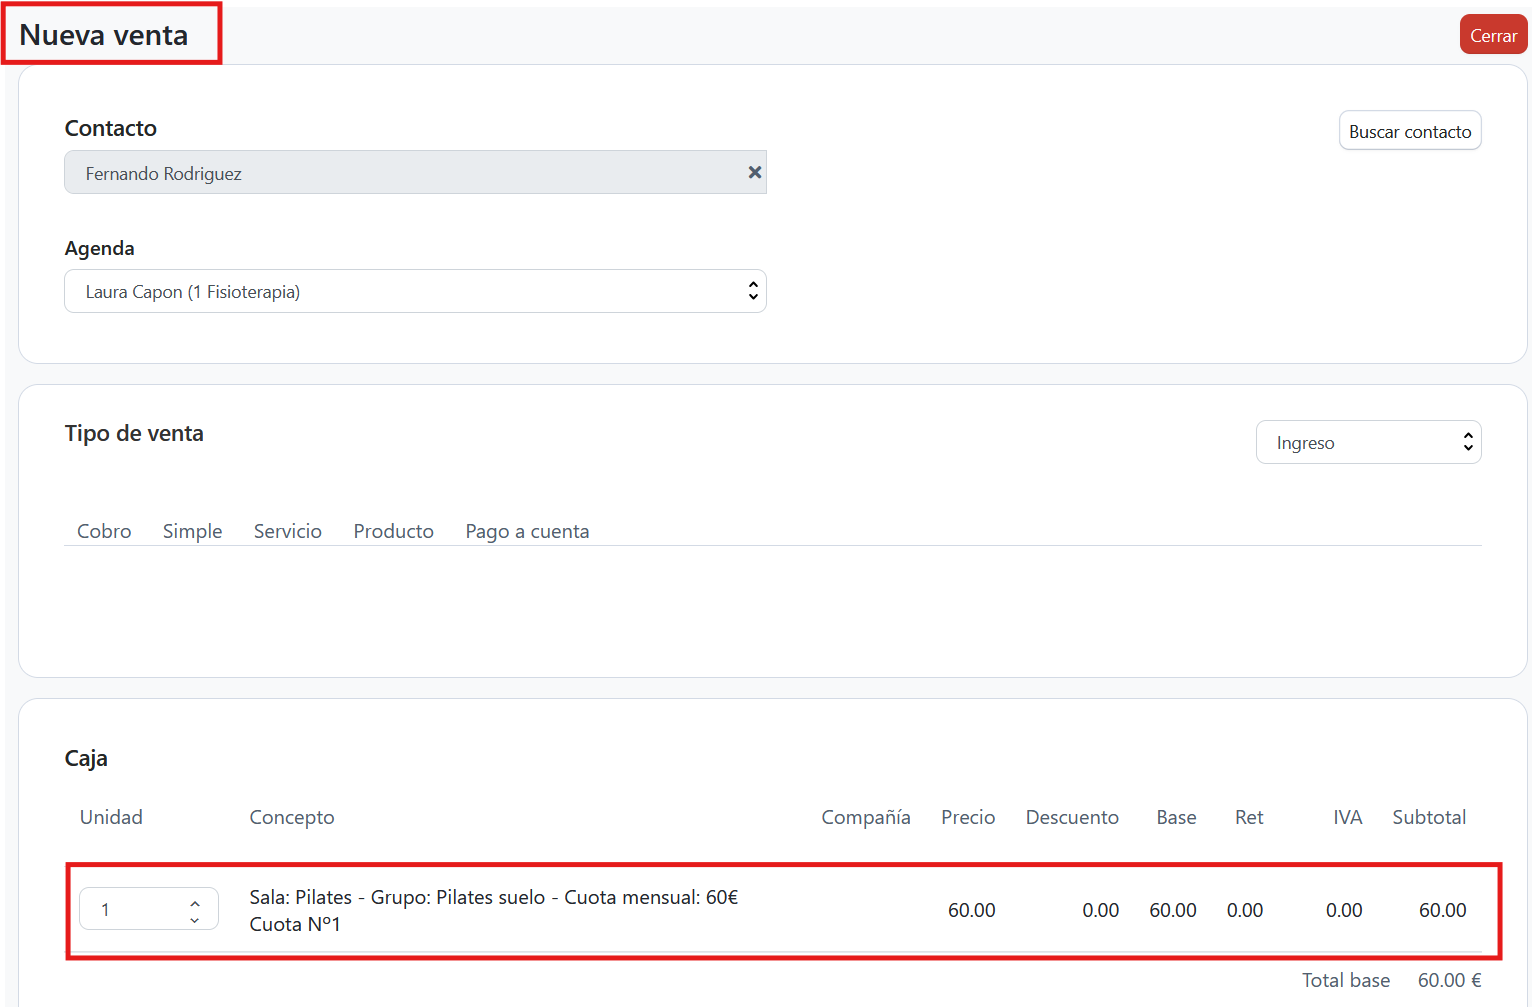Image resolution: width=1532 pixels, height=1007 pixels.
Task: Switch to the Simple tab
Action: coord(193,531)
